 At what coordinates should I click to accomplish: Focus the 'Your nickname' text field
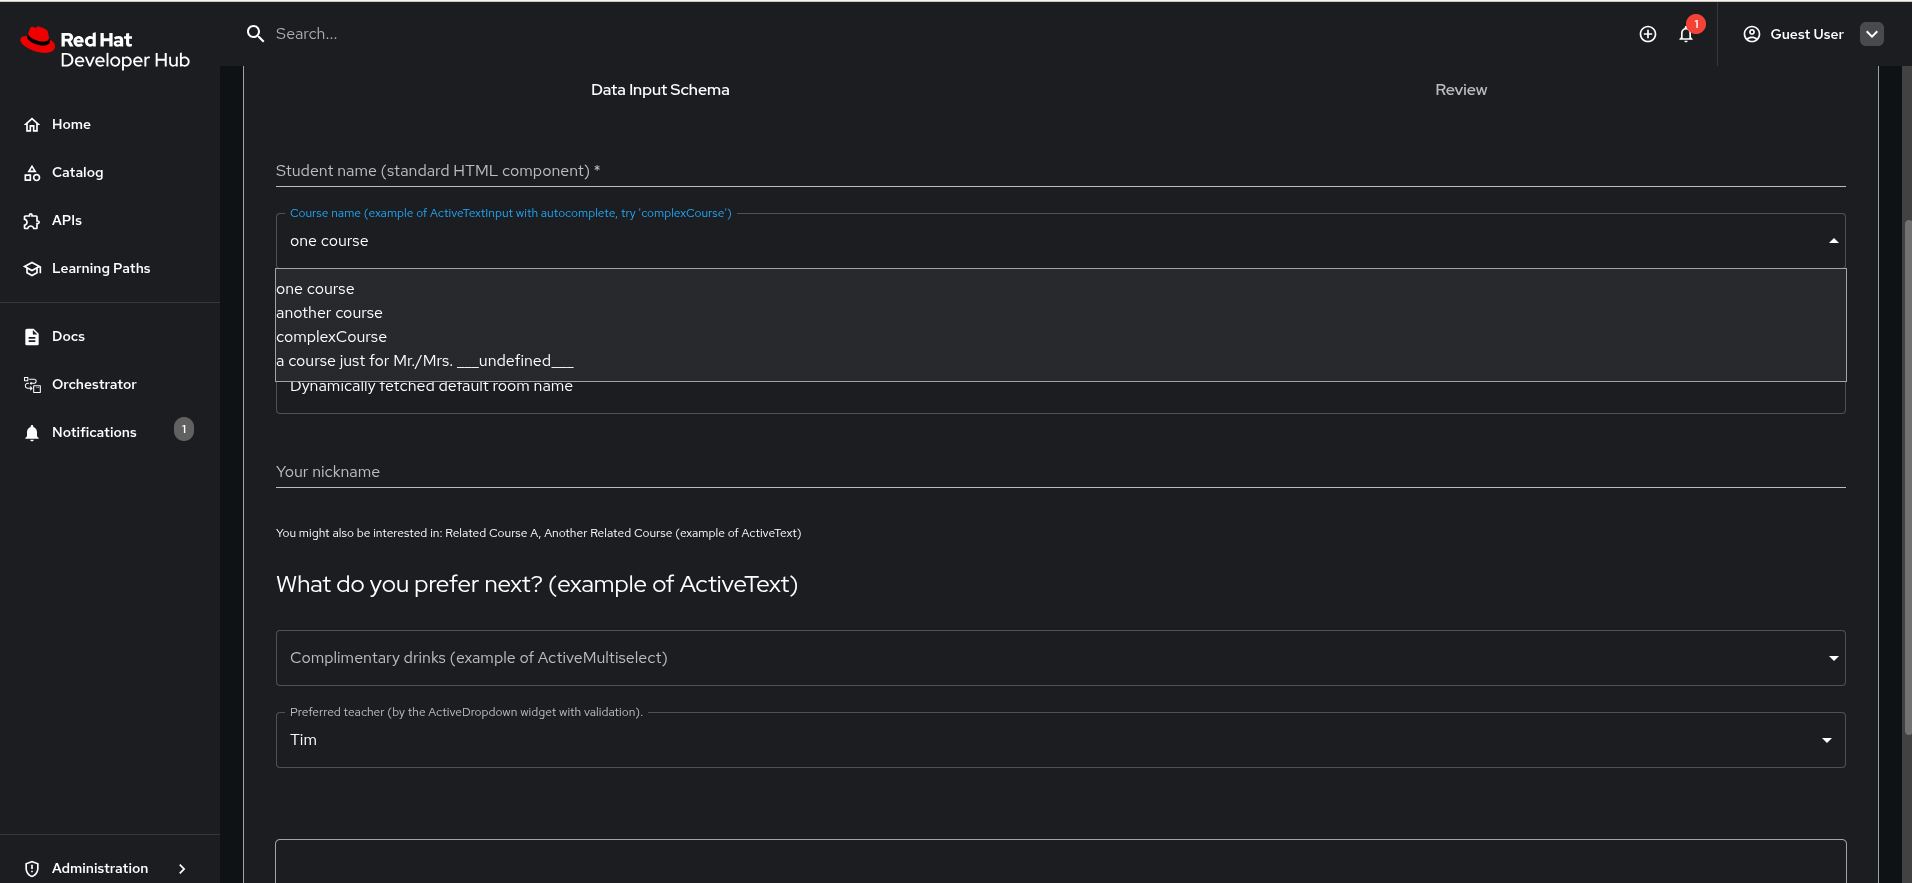[x=1060, y=472]
